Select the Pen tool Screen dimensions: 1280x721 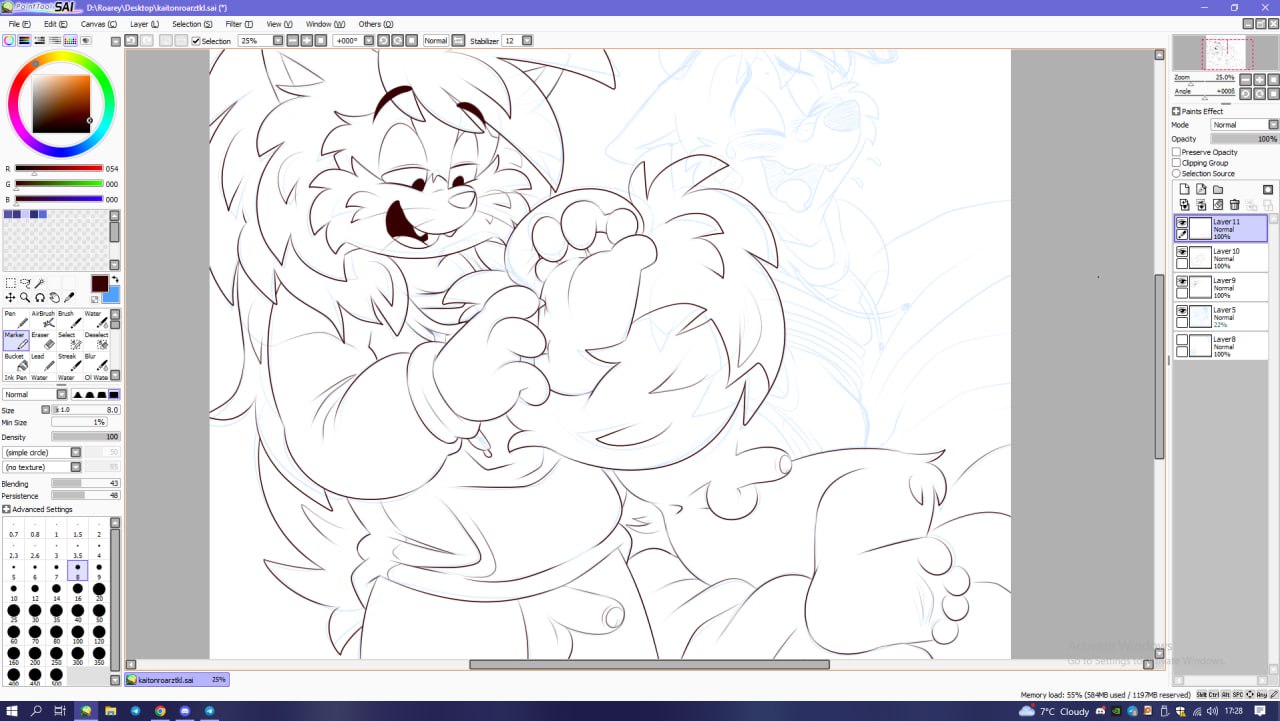16,320
